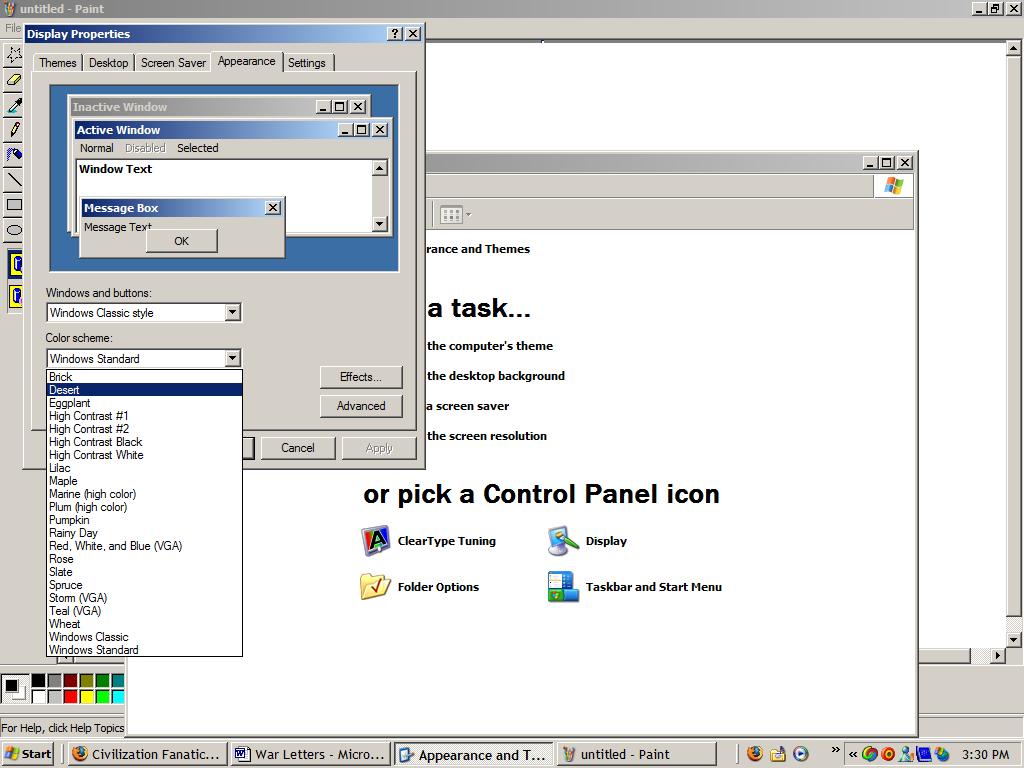Image resolution: width=1024 pixels, height=768 pixels.
Task: Click the Start button
Action: (x=27, y=754)
